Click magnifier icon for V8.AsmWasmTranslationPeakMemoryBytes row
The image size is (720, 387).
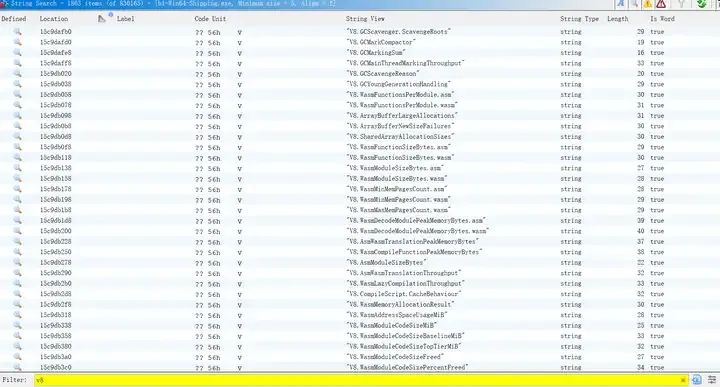pos(17,241)
